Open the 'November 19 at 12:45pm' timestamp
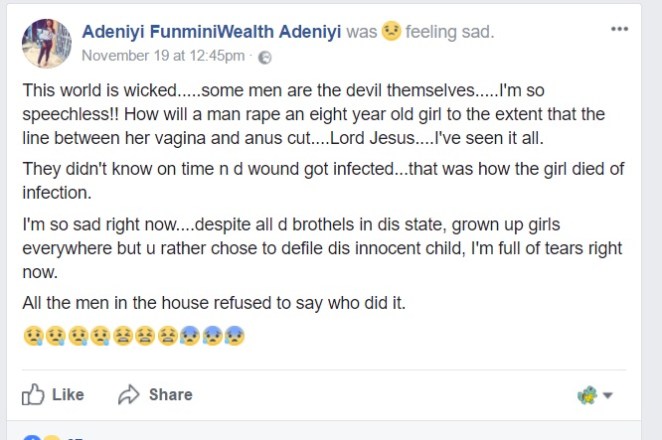 [x=163, y=57]
